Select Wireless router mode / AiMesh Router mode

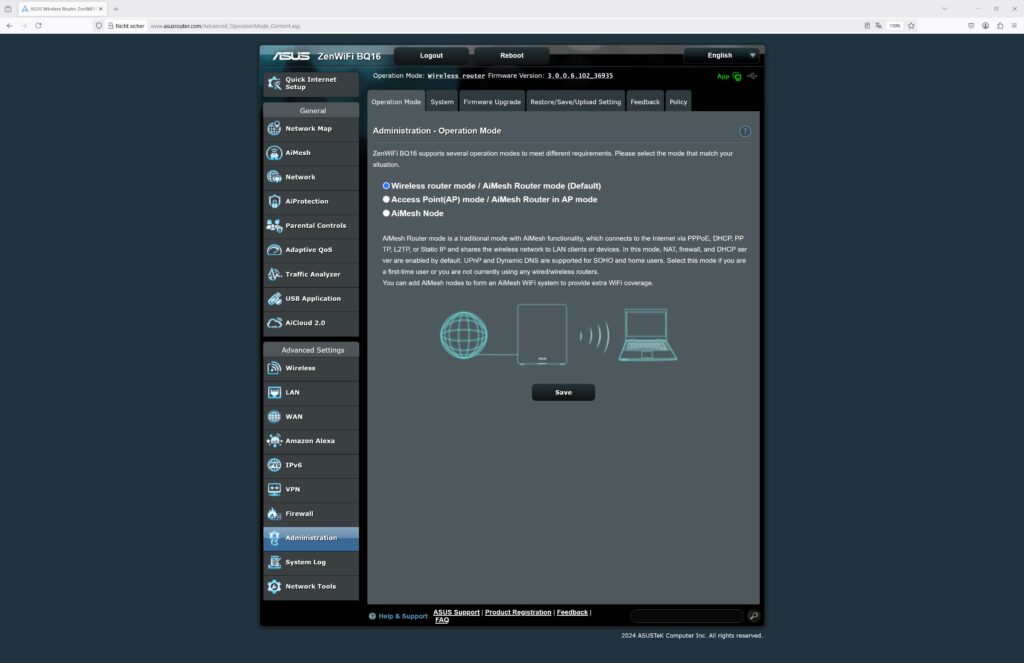(x=386, y=186)
